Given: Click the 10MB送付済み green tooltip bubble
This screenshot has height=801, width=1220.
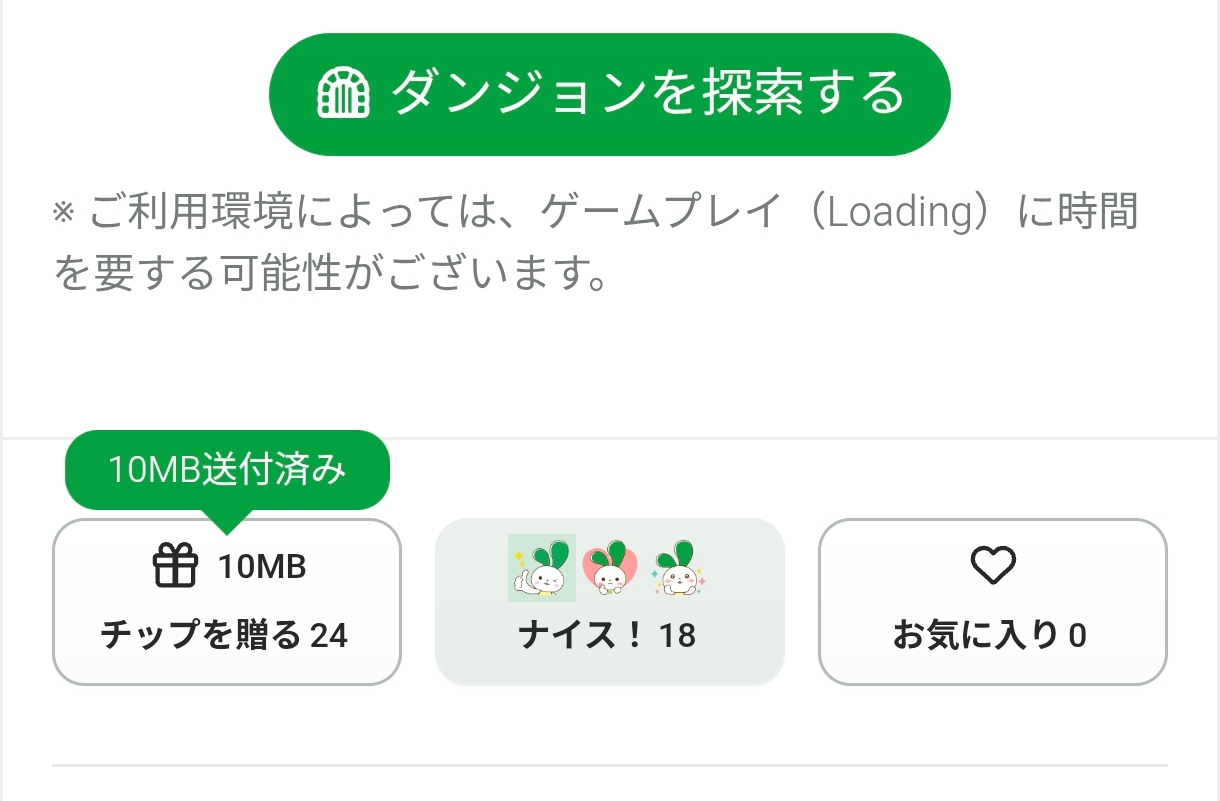Looking at the screenshot, I should [227, 471].
